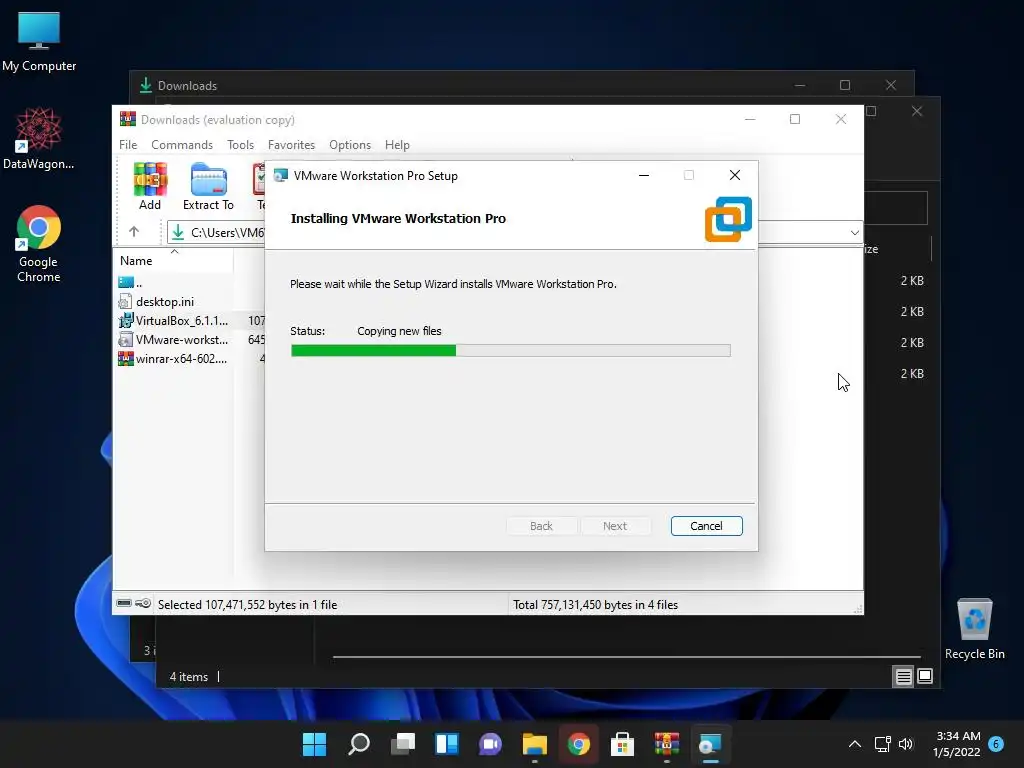
Task: Cancel the VMware Workstation installation
Action: tap(707, 526)
